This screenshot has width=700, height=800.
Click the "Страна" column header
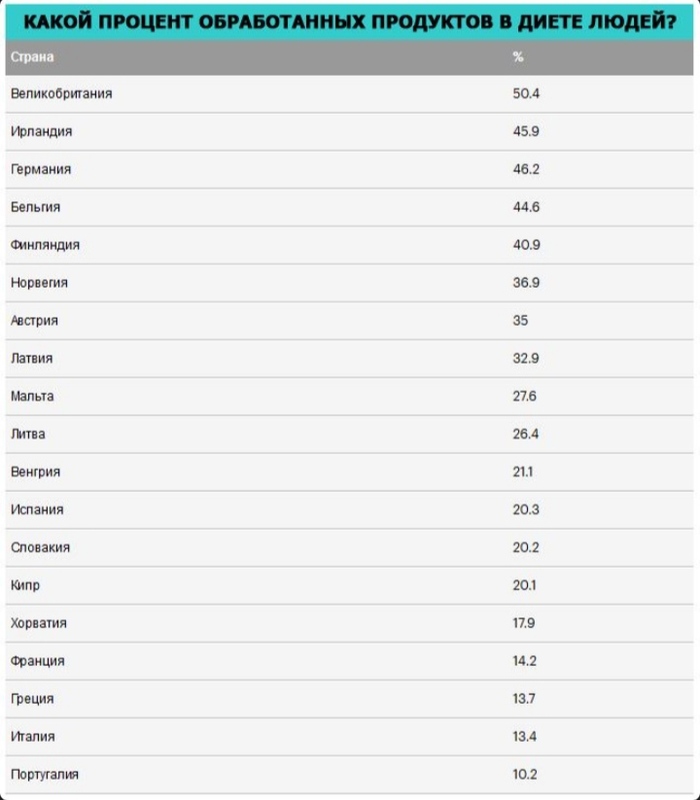tap(31, 57)
